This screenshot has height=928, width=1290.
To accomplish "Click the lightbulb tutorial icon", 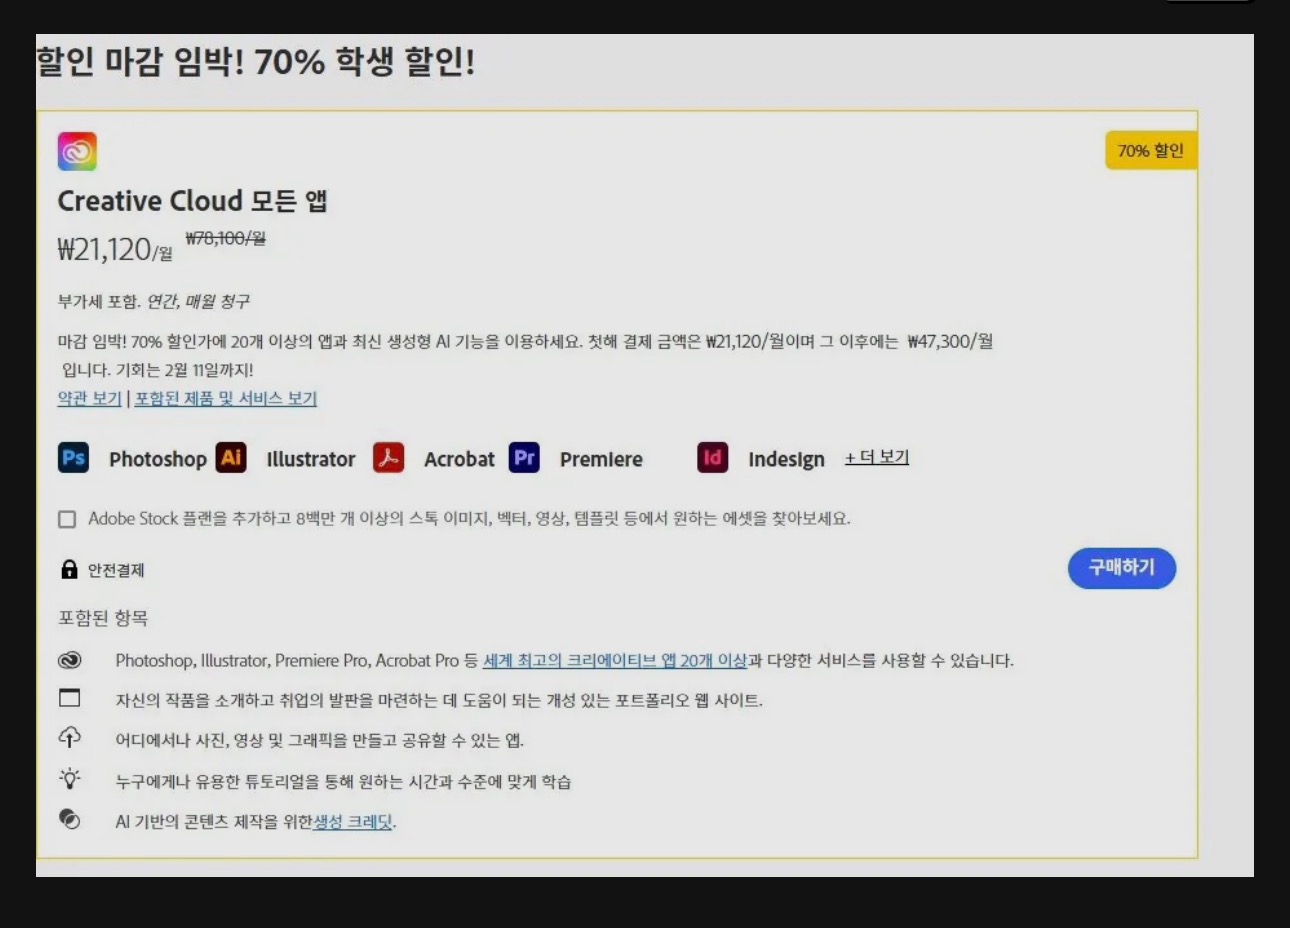I will [x=69, y=778].
